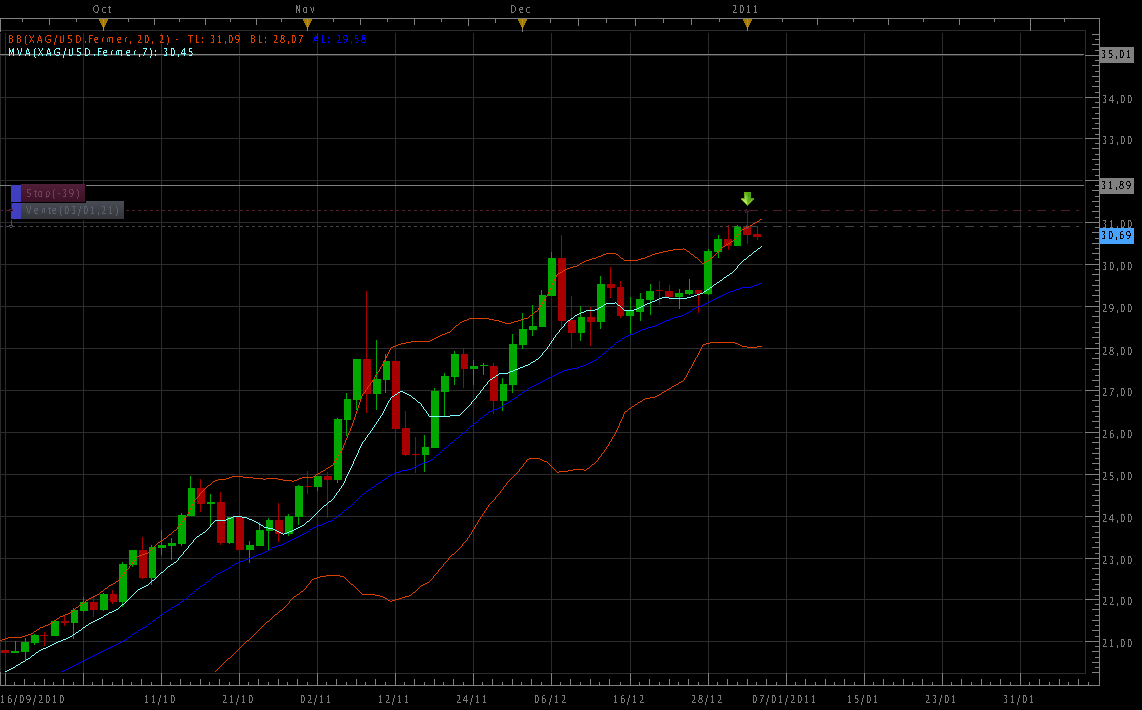Click the BB(XAG/USD.Fermer, 20, 2) indicator label
Screen dimensions: 1142x710
click(90, 39)
